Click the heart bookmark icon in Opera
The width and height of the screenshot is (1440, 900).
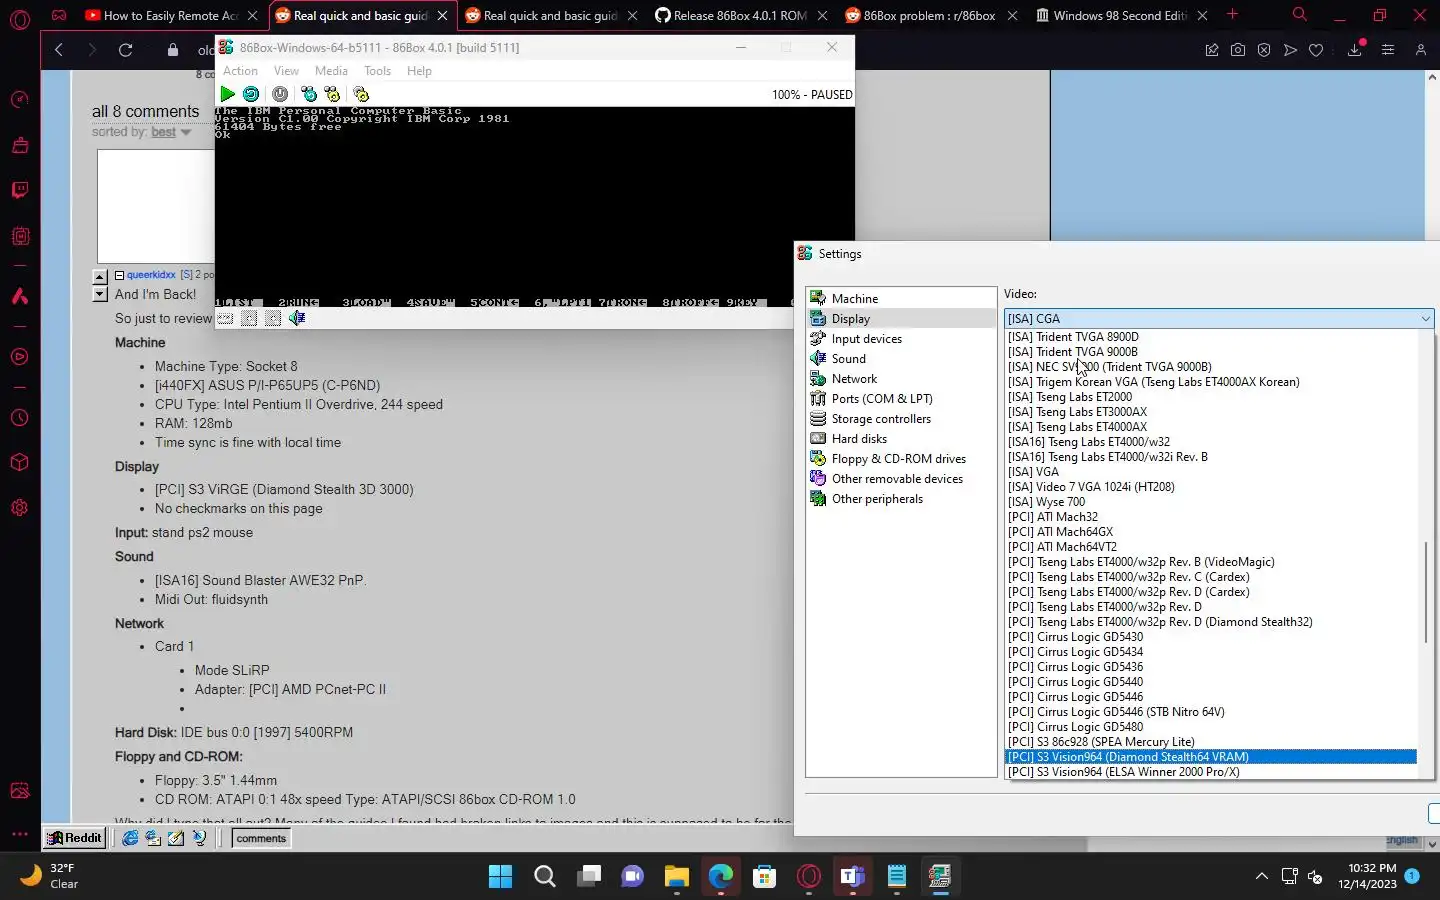coord(1316,50)
